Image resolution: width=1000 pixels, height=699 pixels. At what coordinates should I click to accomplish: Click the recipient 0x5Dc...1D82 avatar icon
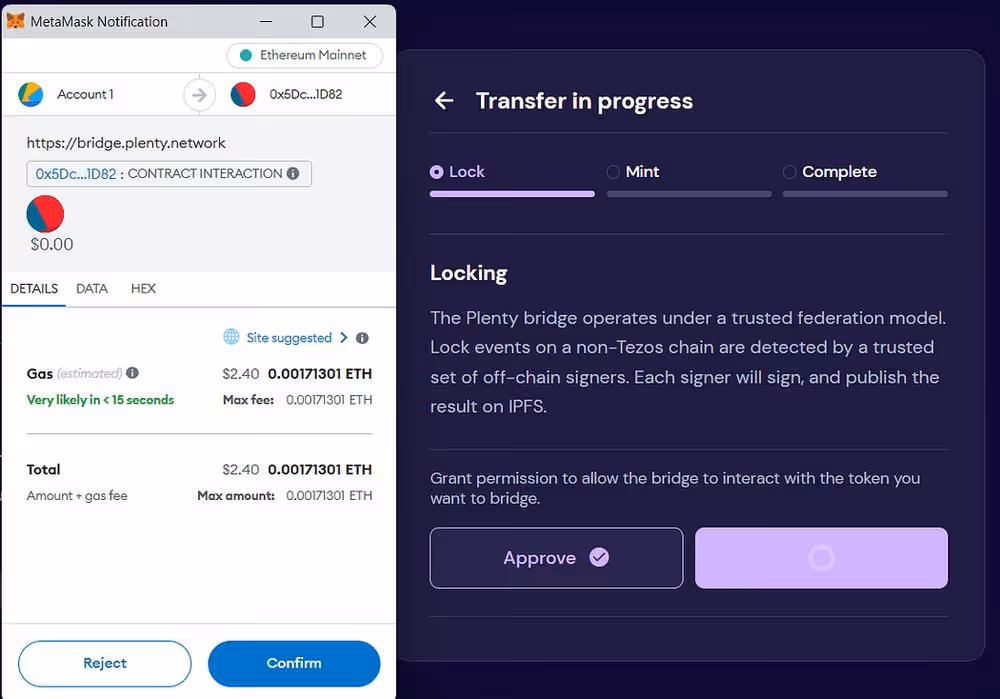[x=242, y=94]
